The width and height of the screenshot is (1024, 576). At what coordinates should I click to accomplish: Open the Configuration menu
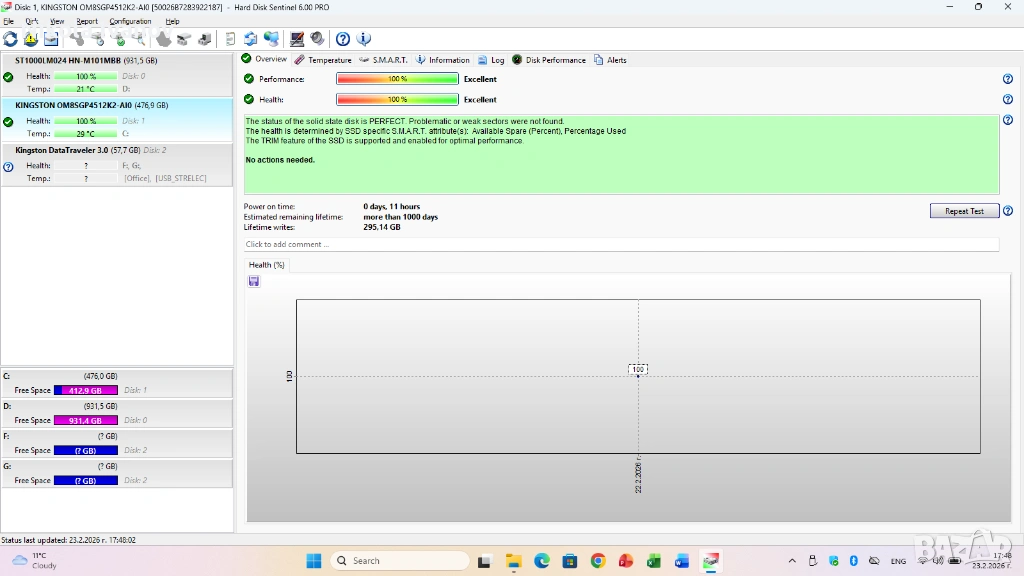pos(130,21)
